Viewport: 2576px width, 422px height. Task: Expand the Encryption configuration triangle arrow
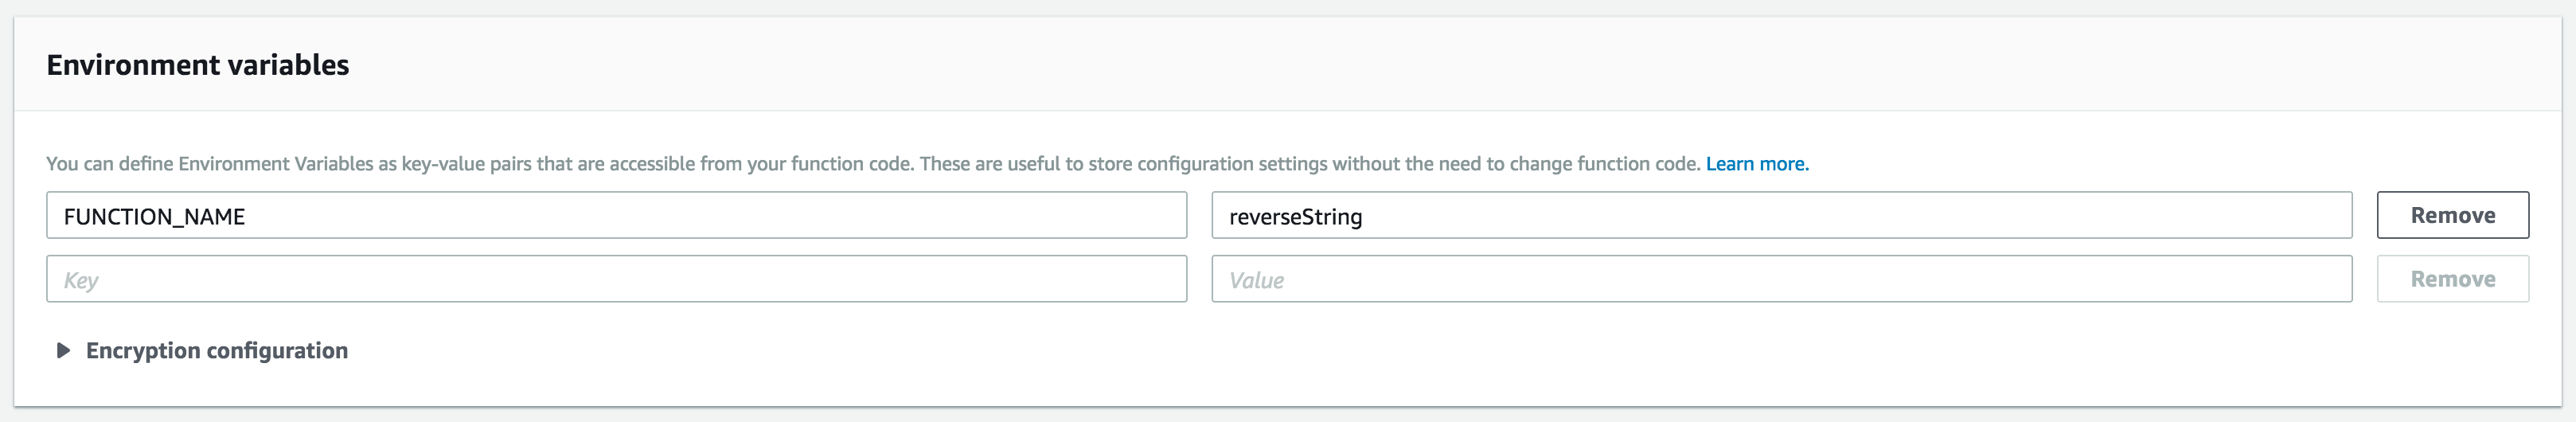(63, 351)
